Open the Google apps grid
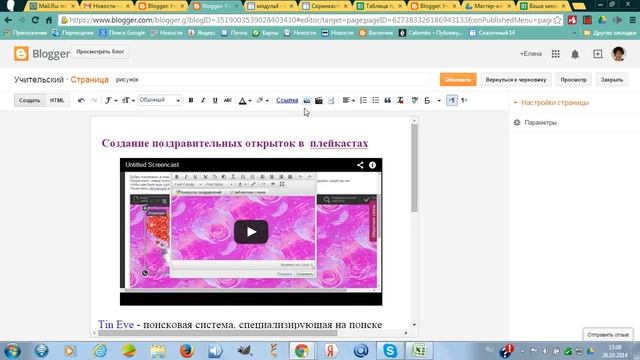This screenshot has height=360, width=640. tap(556, 54)
